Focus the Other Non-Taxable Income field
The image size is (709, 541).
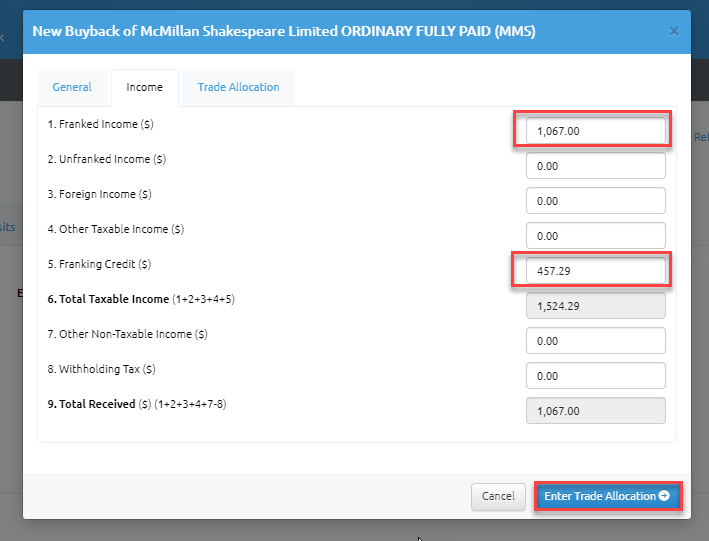[595, 341]
